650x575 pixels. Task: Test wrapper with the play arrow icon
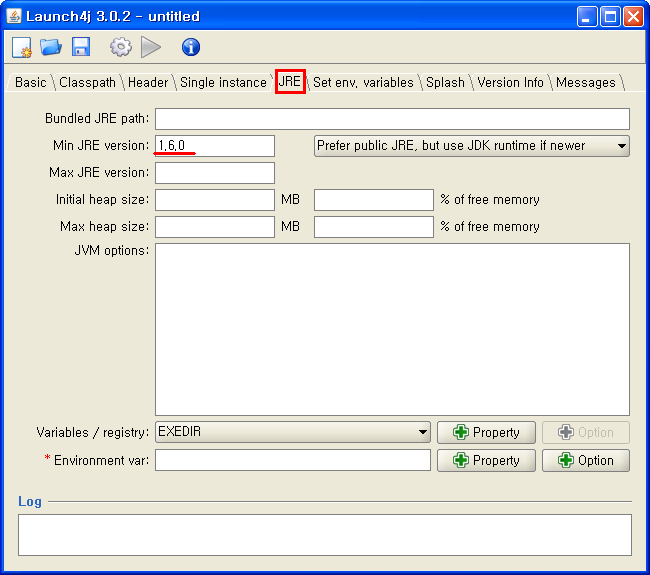point(151,47)
